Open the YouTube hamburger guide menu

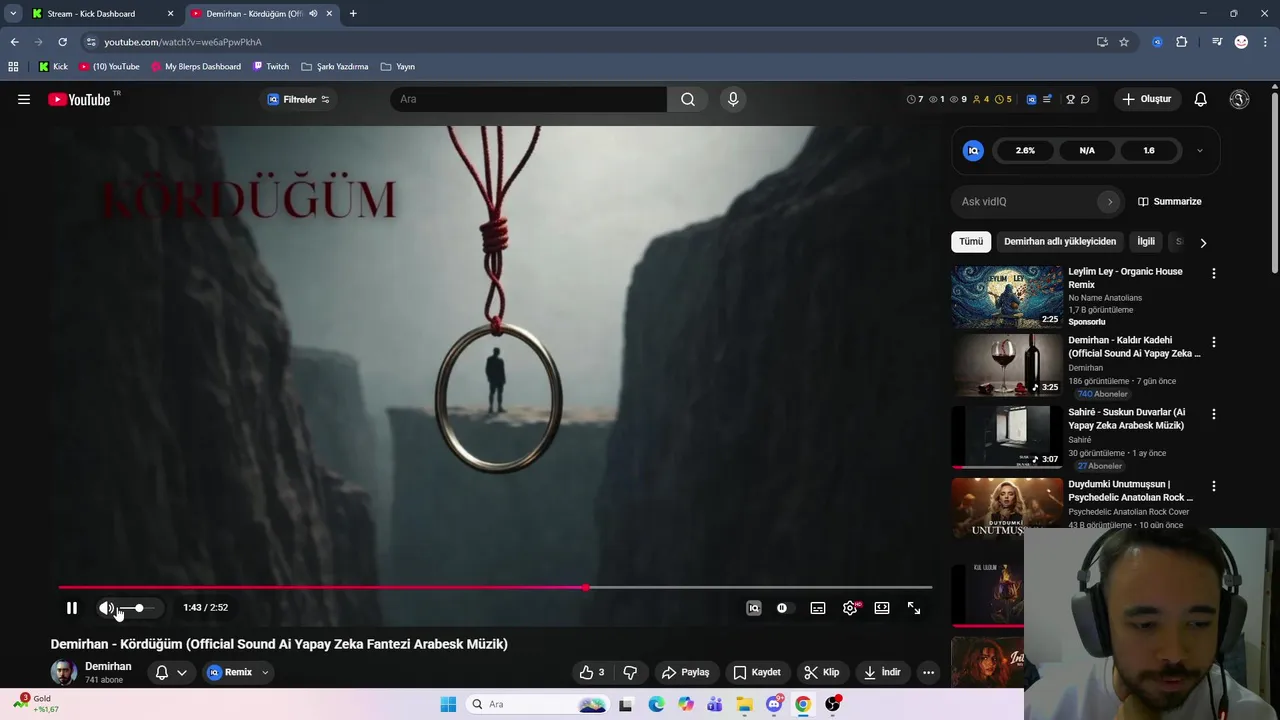click(24, 99)
